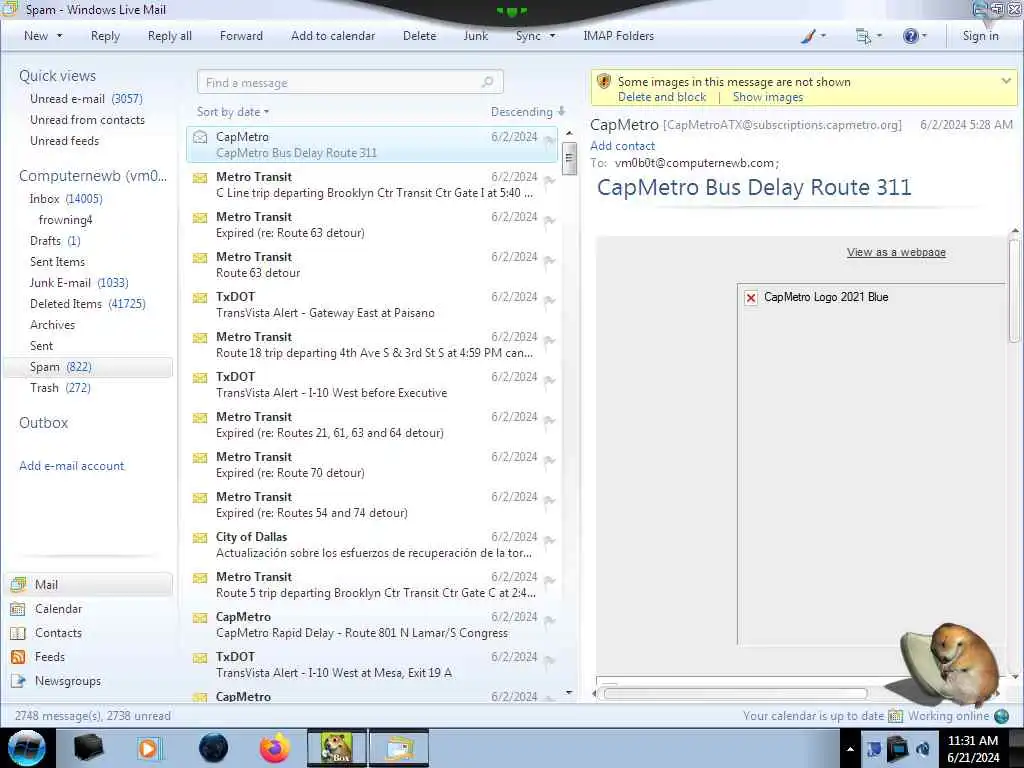
Task: Click Sign in
Action: 980,36
